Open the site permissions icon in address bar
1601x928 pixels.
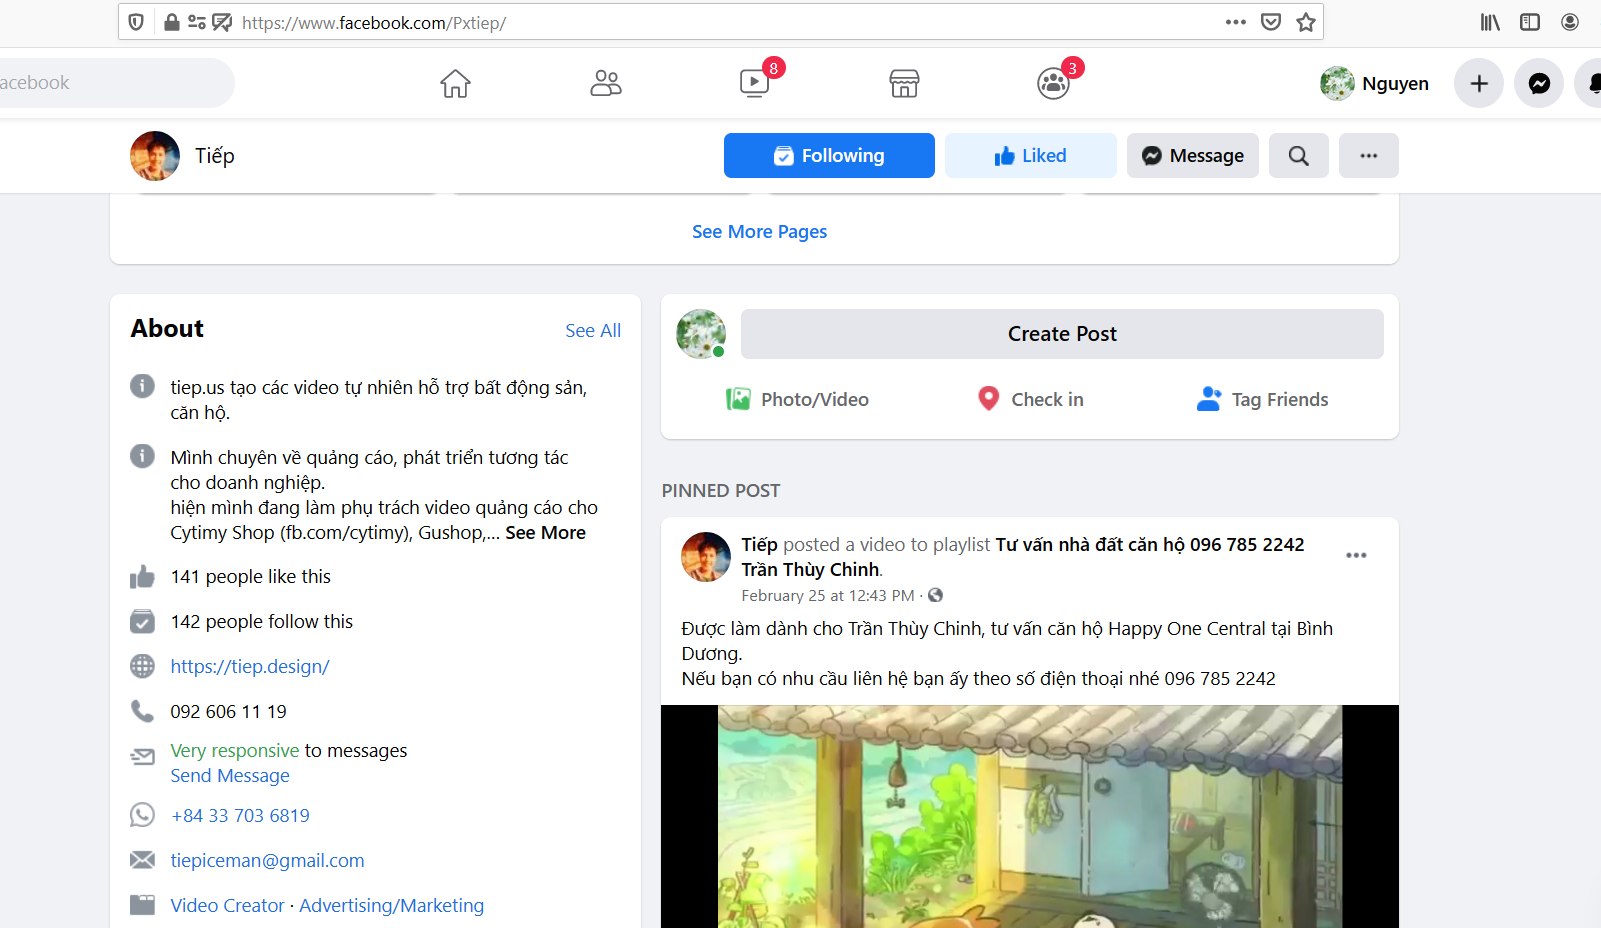(x=197, y=22)
